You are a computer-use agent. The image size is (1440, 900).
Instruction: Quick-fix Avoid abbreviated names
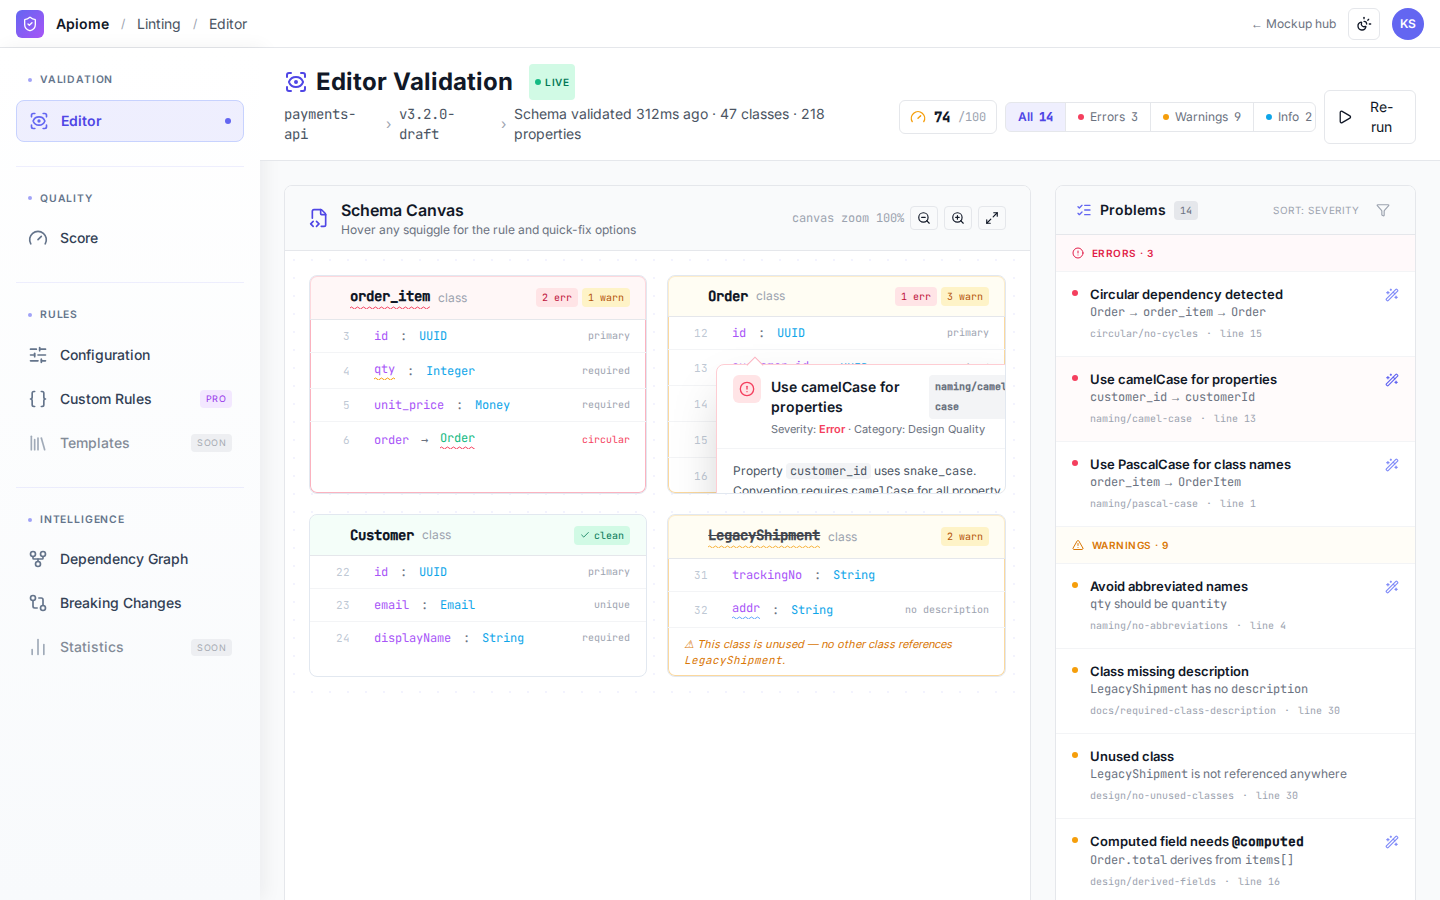coord(1392,587)
